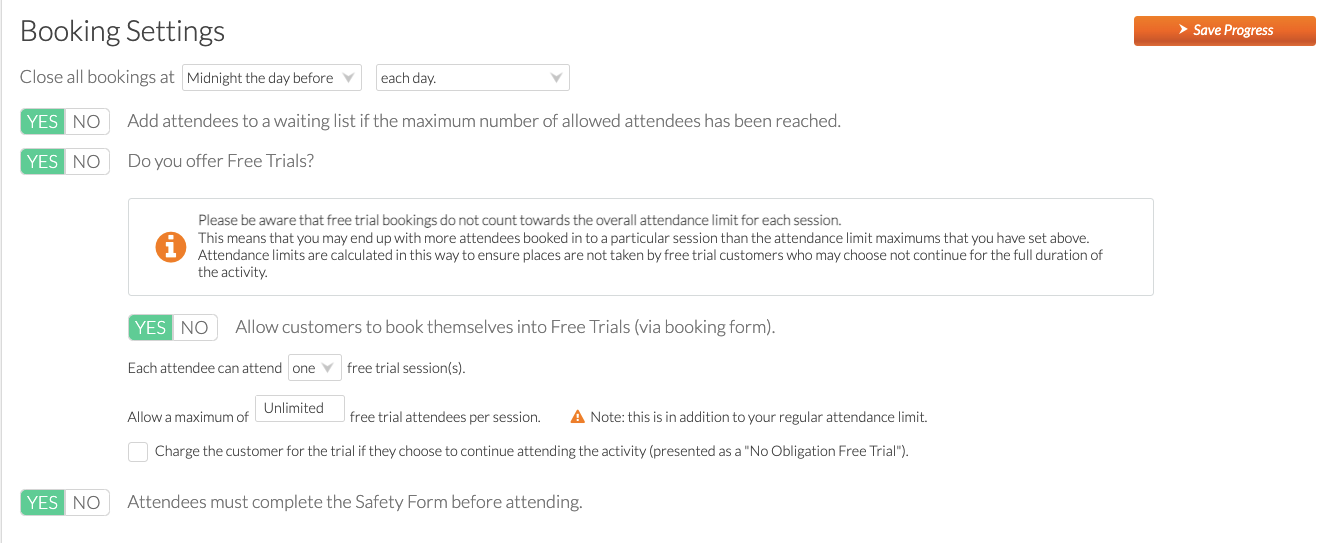Click the orange info circle icon

point(171,246)
